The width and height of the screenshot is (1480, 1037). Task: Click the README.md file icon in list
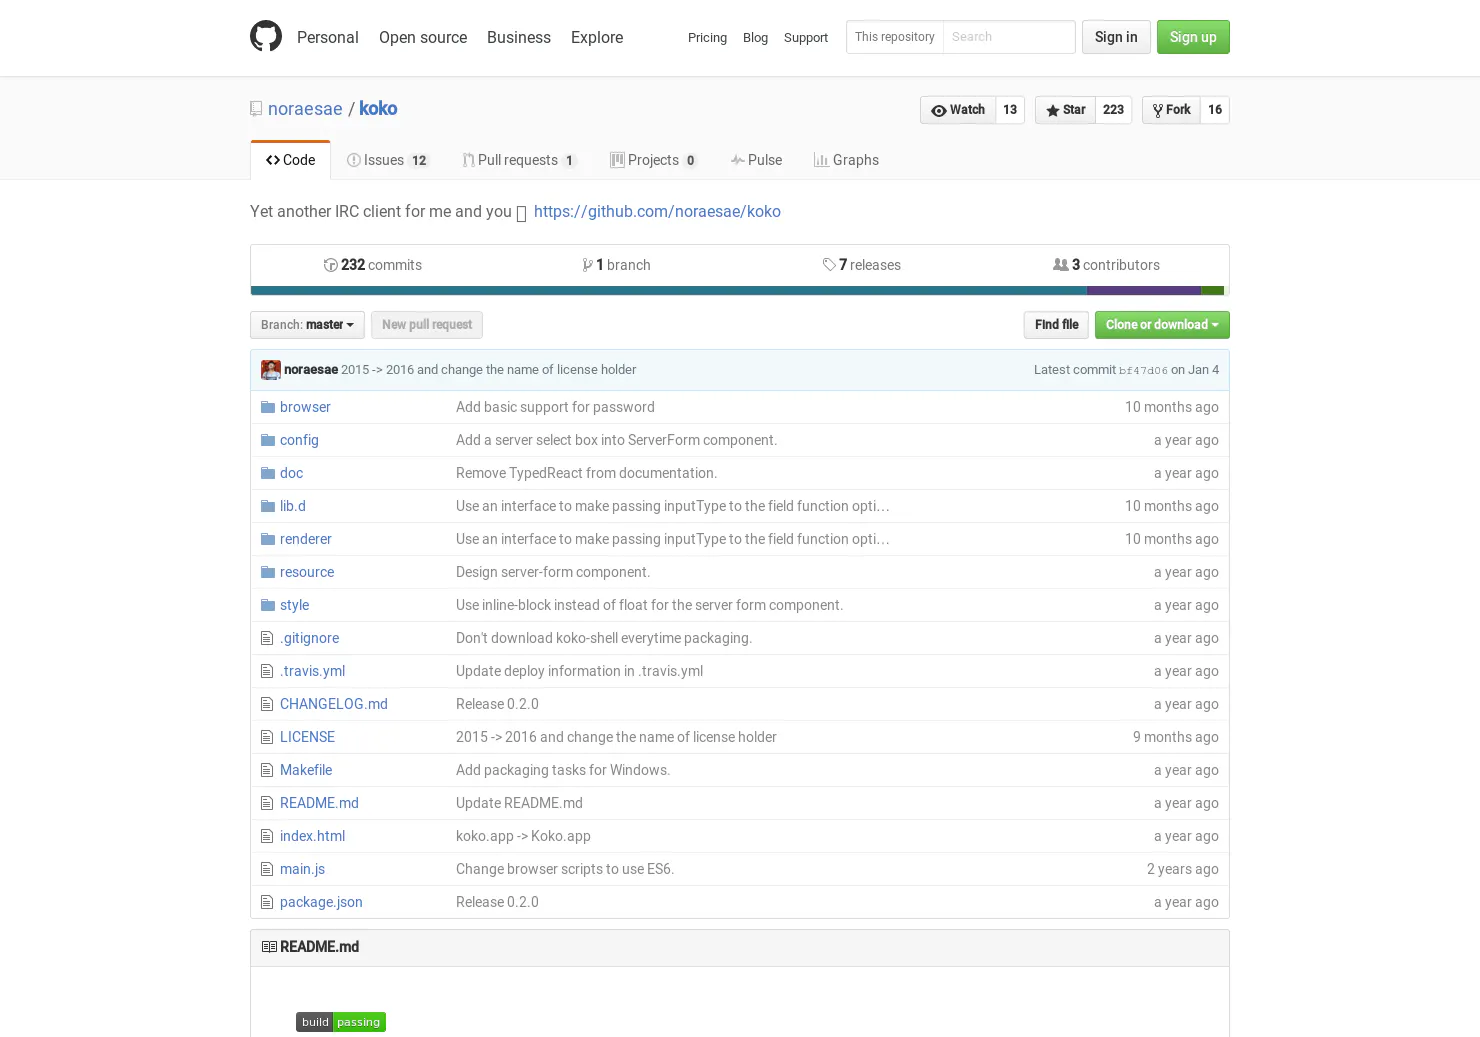[x=266, y=803]
